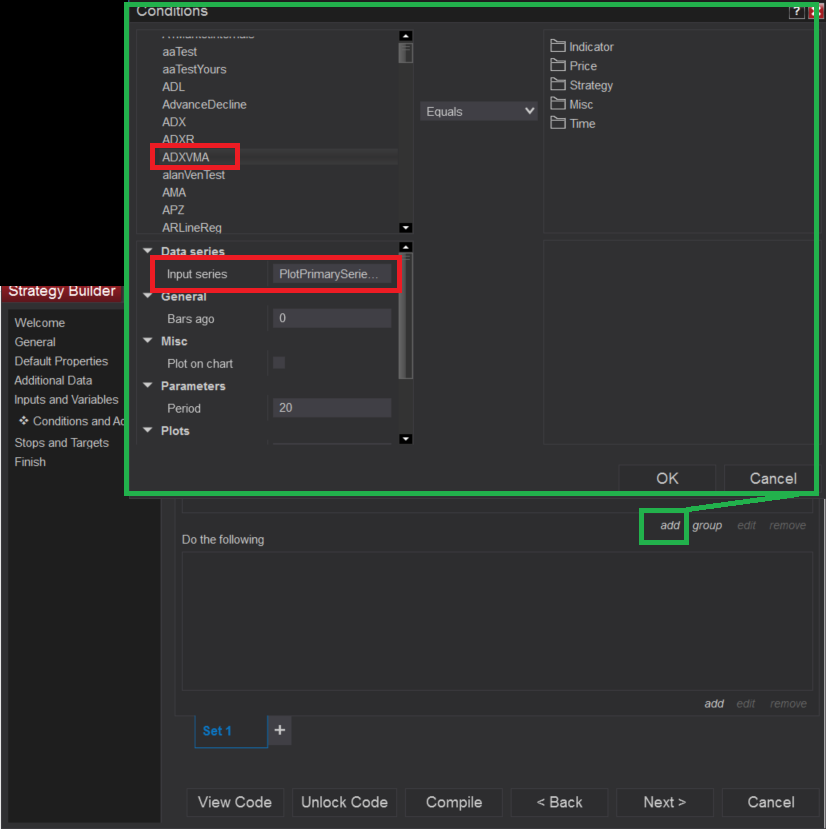Click the Unlock Code button
826x832 pixels.
[x=344, y=802]
